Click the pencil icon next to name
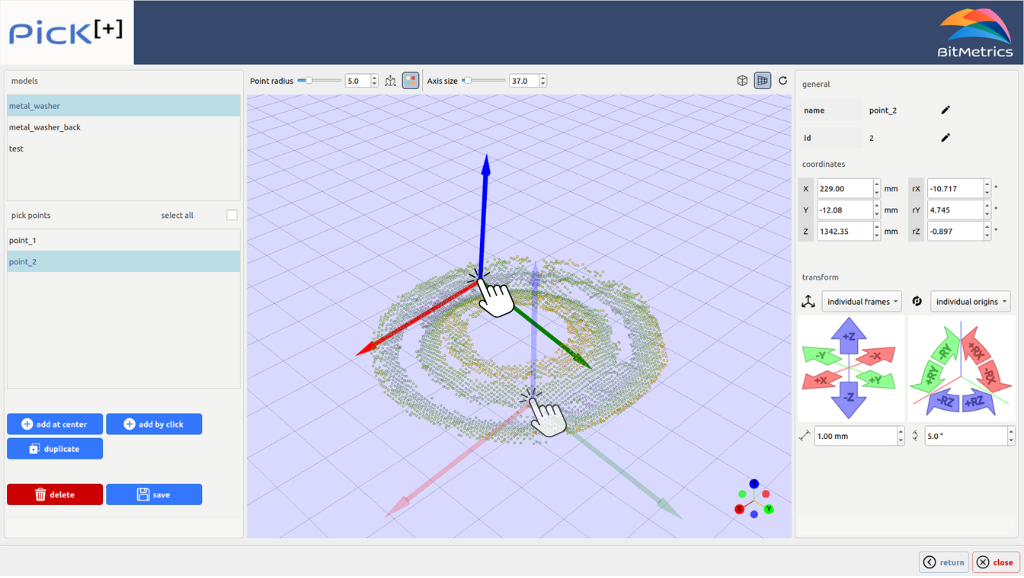 [x=945, y=110]
